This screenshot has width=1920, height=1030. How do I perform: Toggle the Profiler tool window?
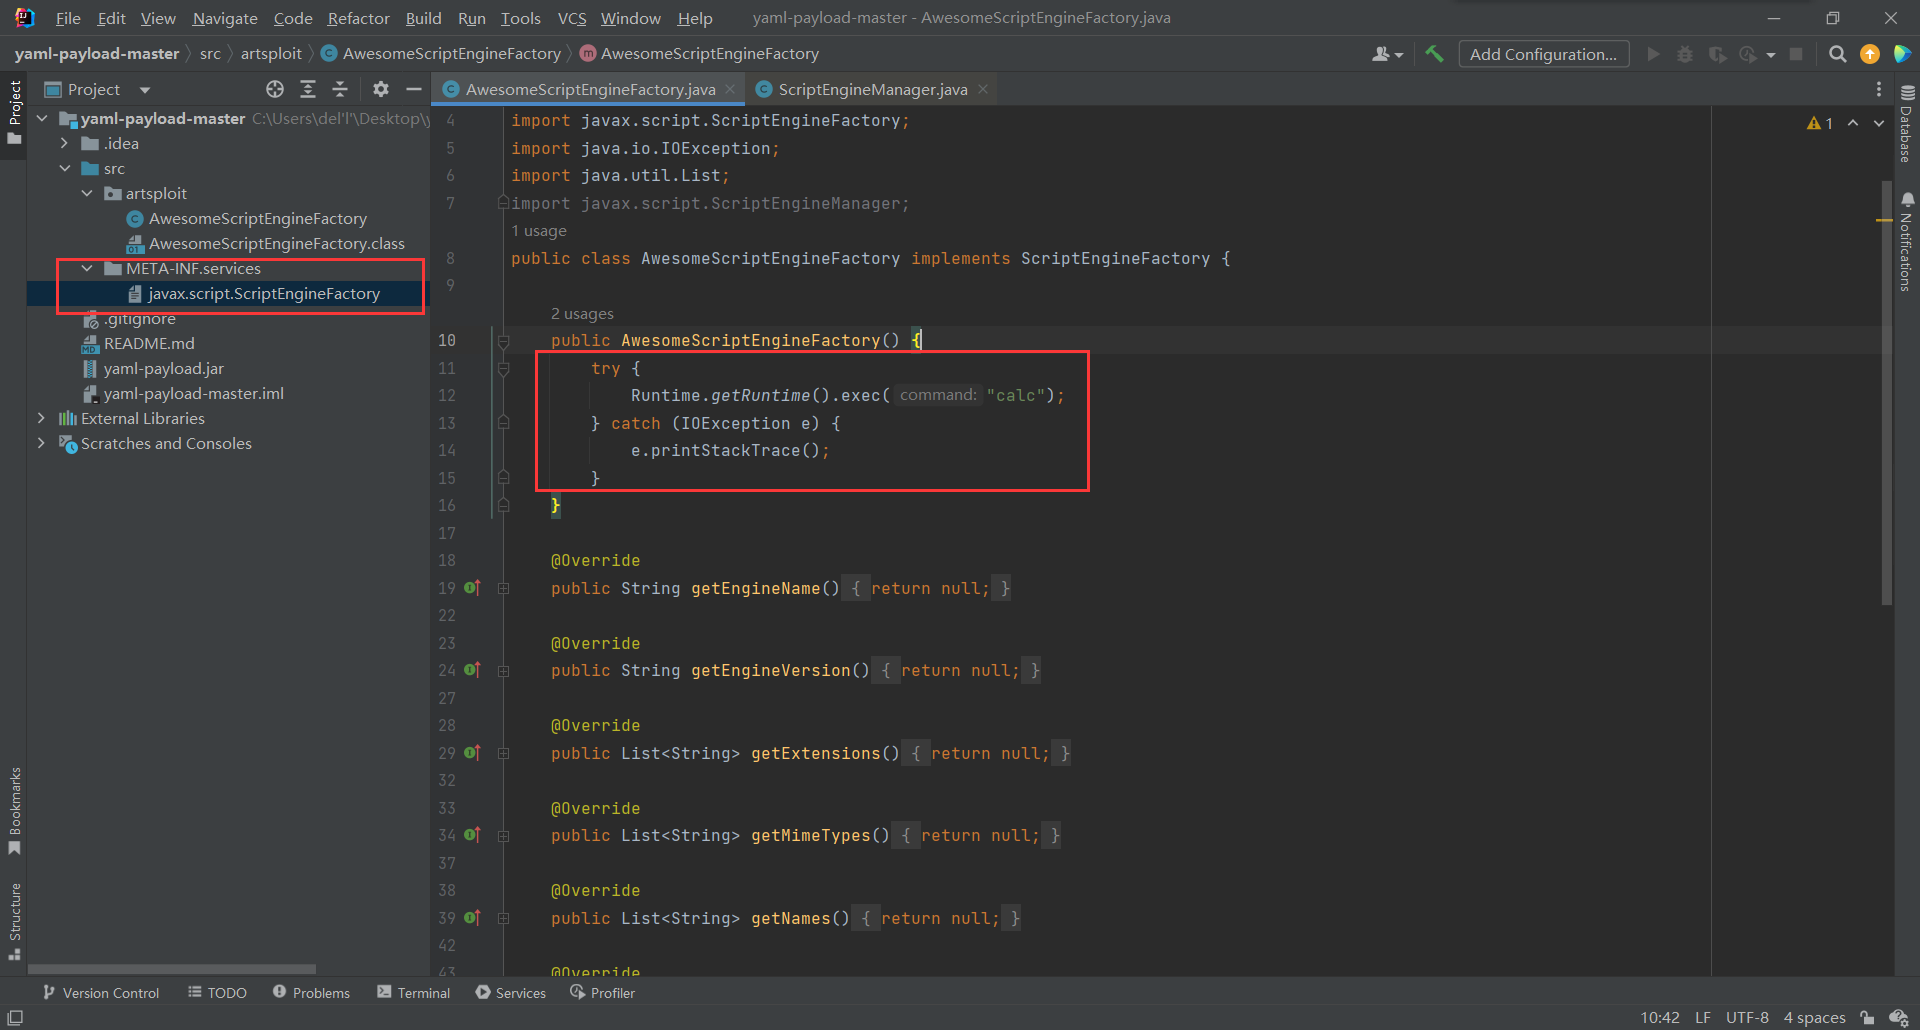[x=602, y=992]
